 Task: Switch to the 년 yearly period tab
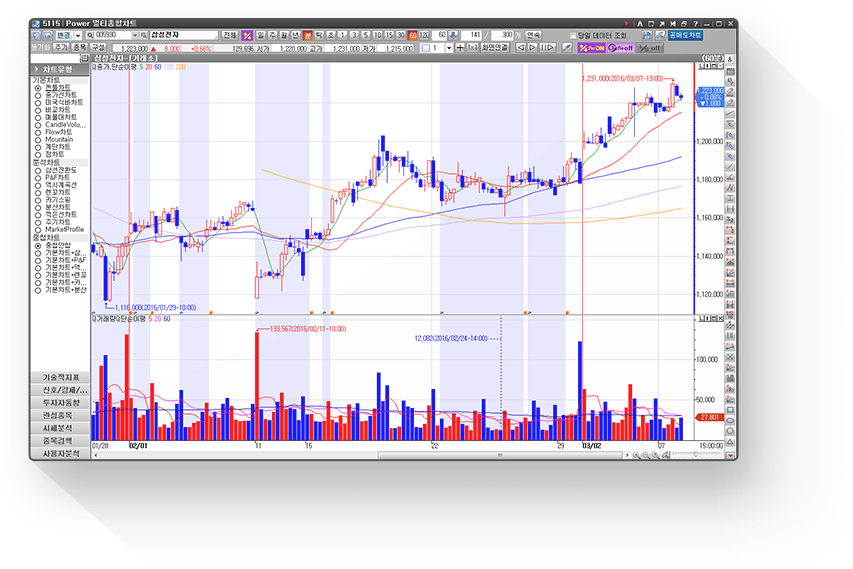pos(295,35)
